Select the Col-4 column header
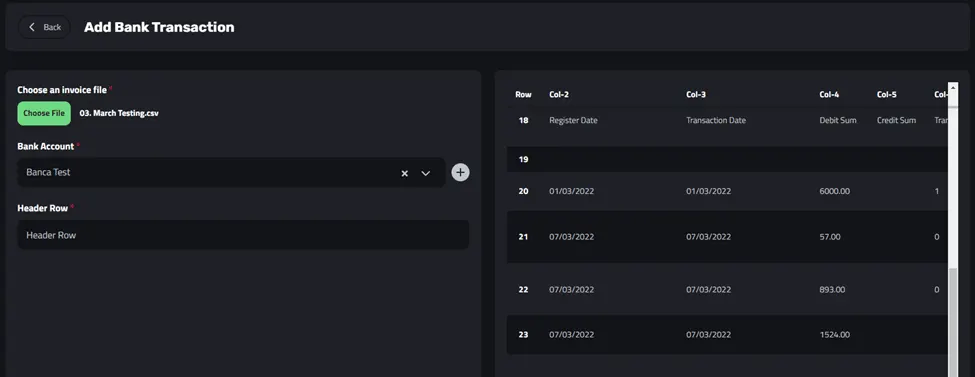 pos(829,95)
